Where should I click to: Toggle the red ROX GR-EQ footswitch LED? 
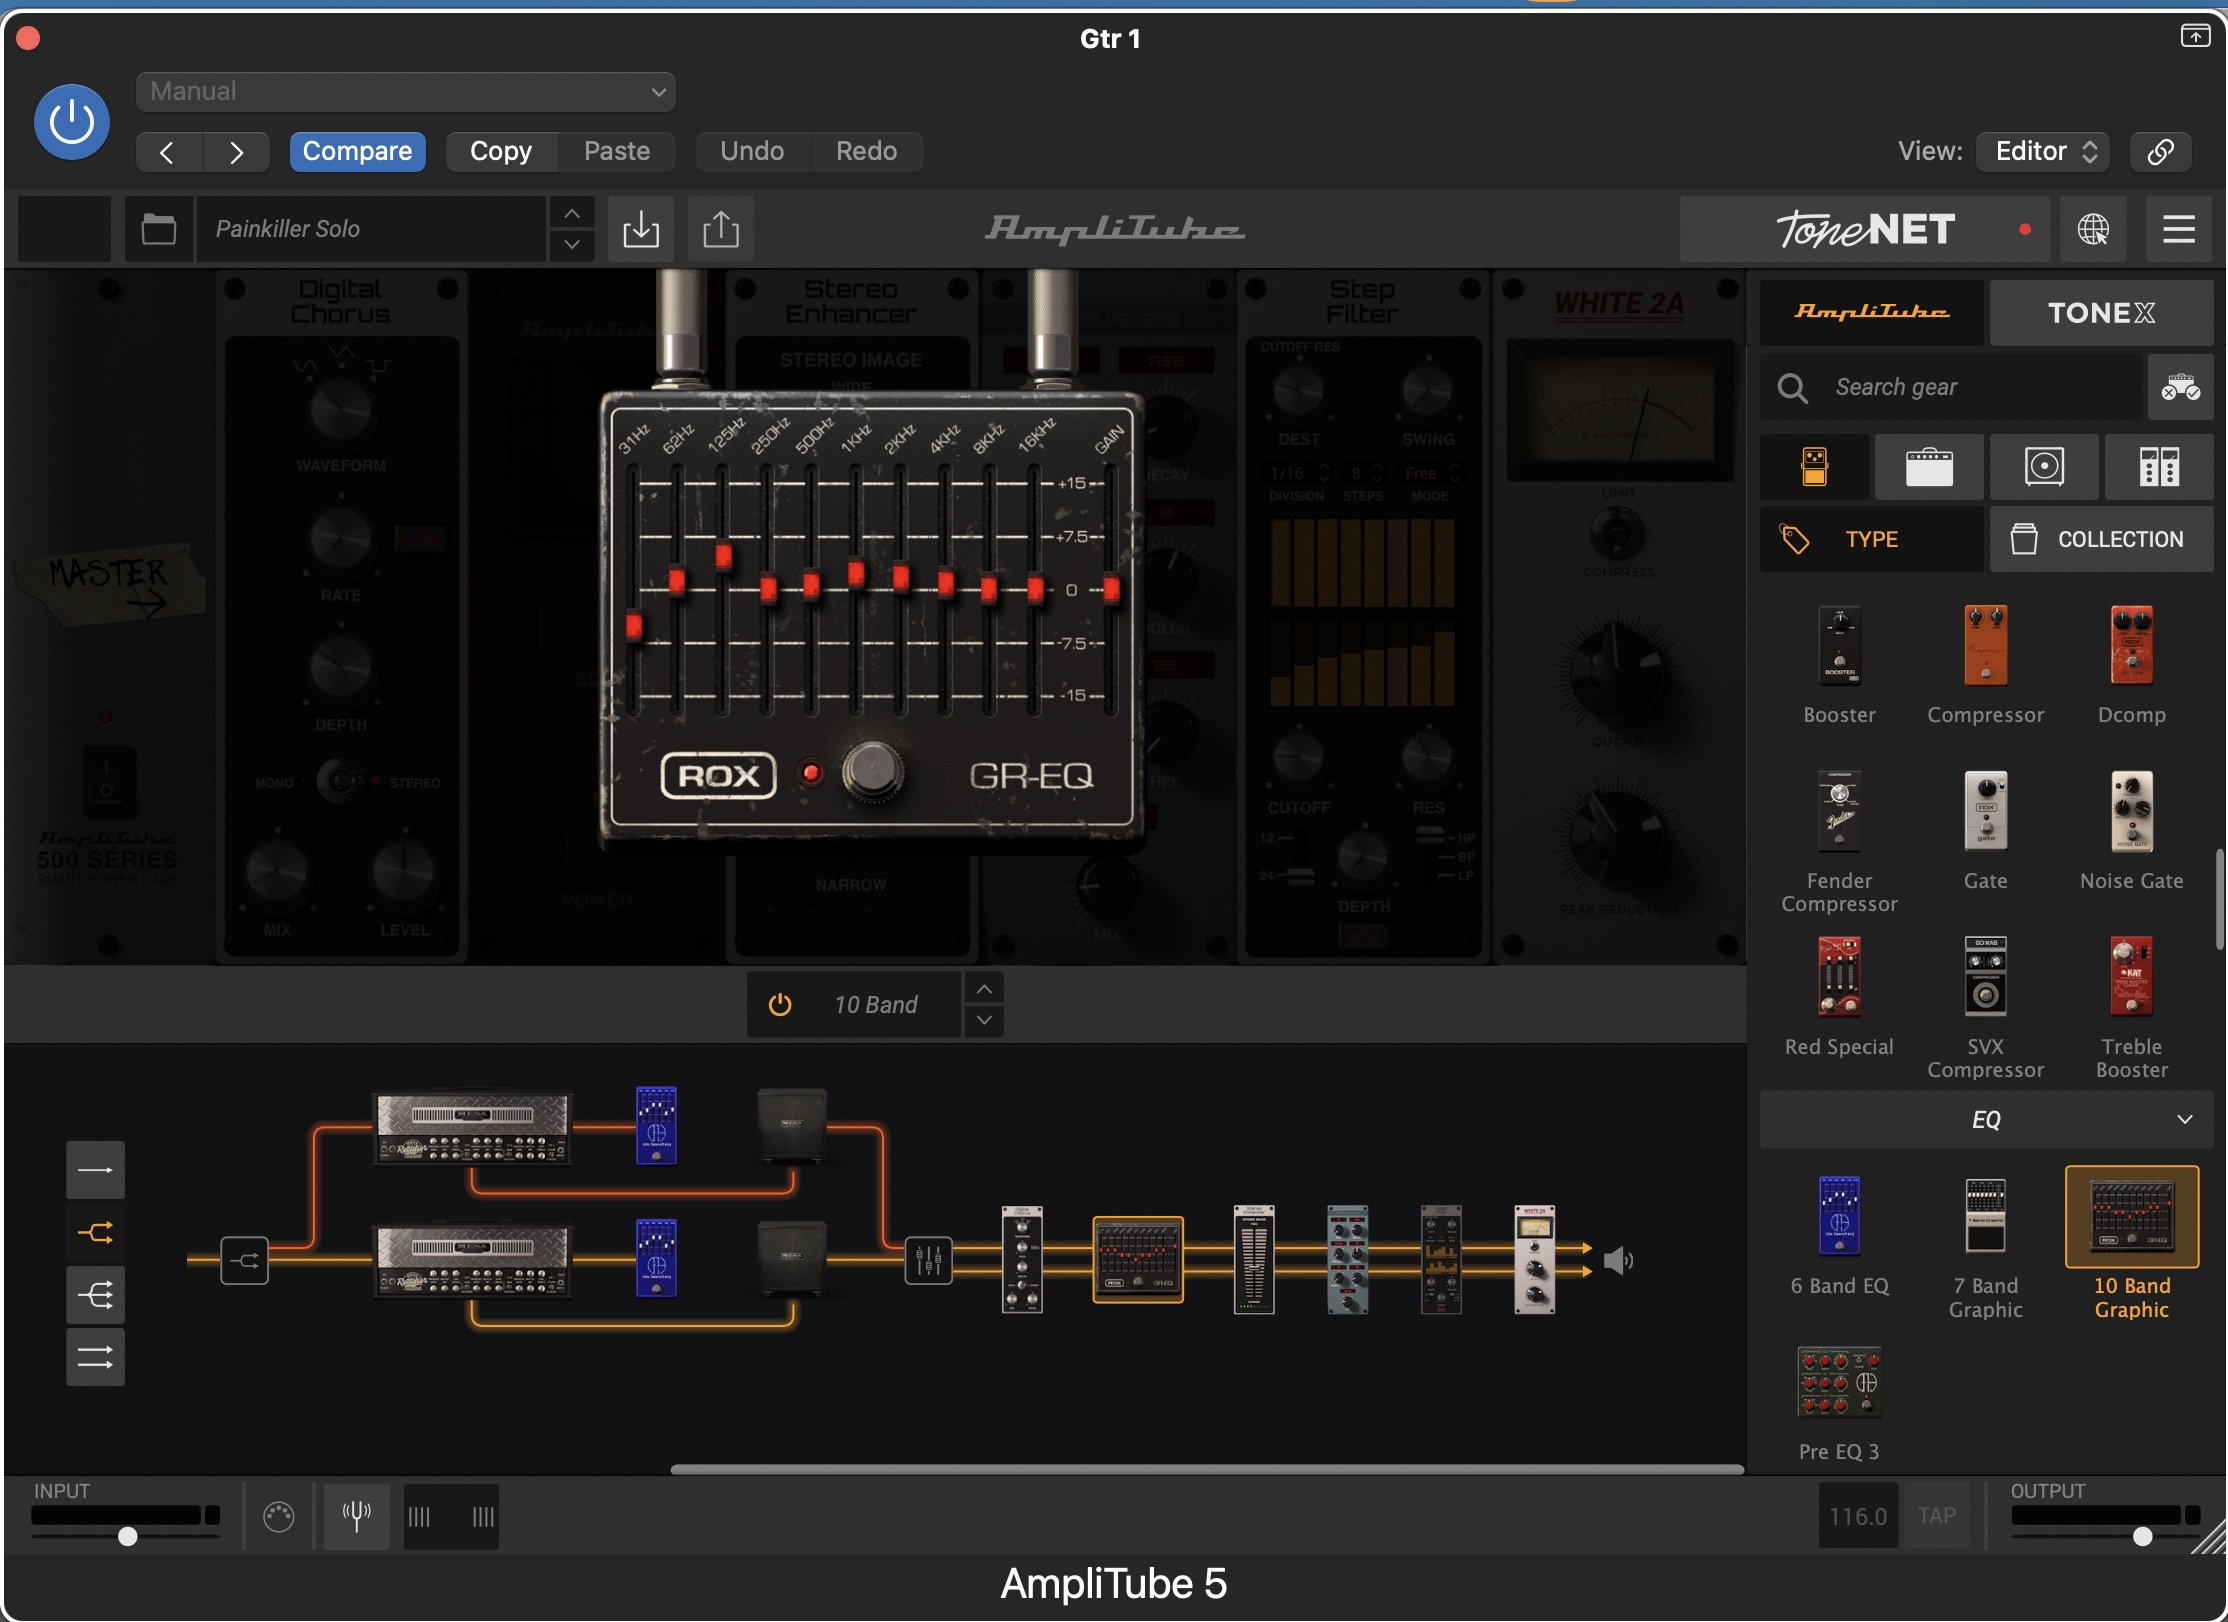811,773
